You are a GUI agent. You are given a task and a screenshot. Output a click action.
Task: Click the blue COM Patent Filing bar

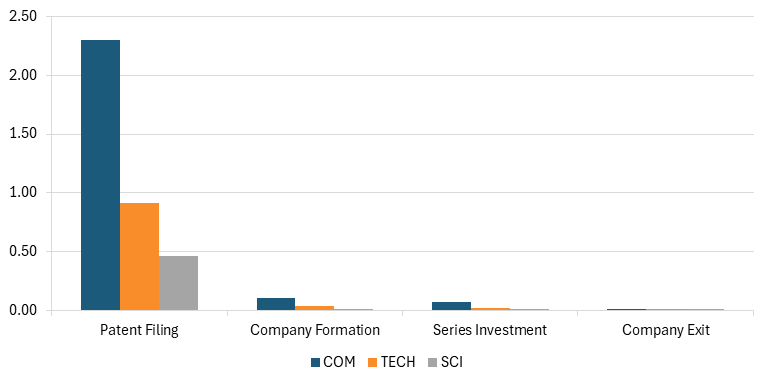coord(100,175)
